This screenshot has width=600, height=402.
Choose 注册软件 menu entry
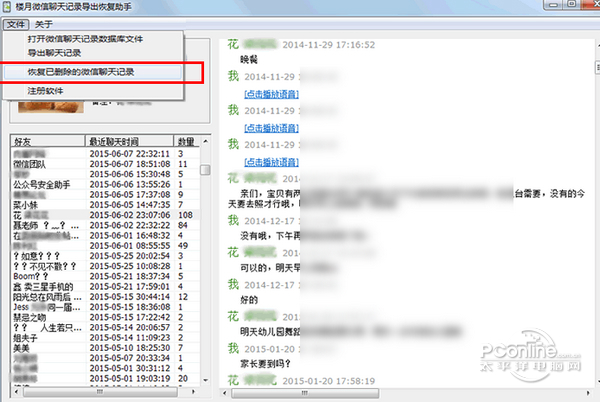click(45, 91)
